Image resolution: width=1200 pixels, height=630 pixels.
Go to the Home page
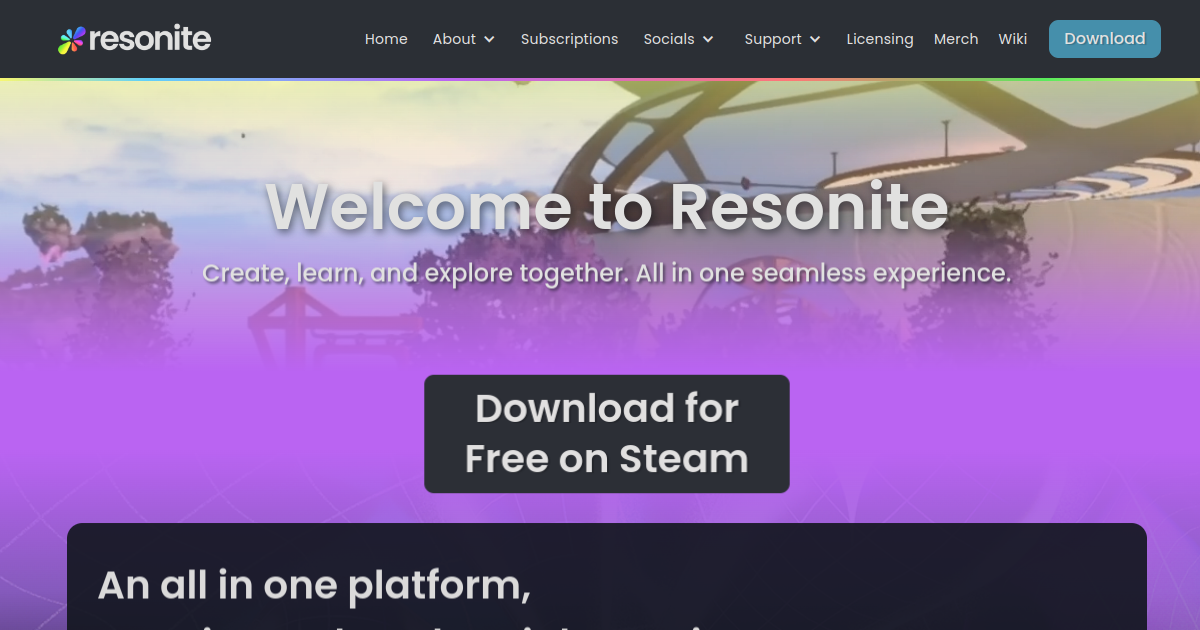click(386, 39)
